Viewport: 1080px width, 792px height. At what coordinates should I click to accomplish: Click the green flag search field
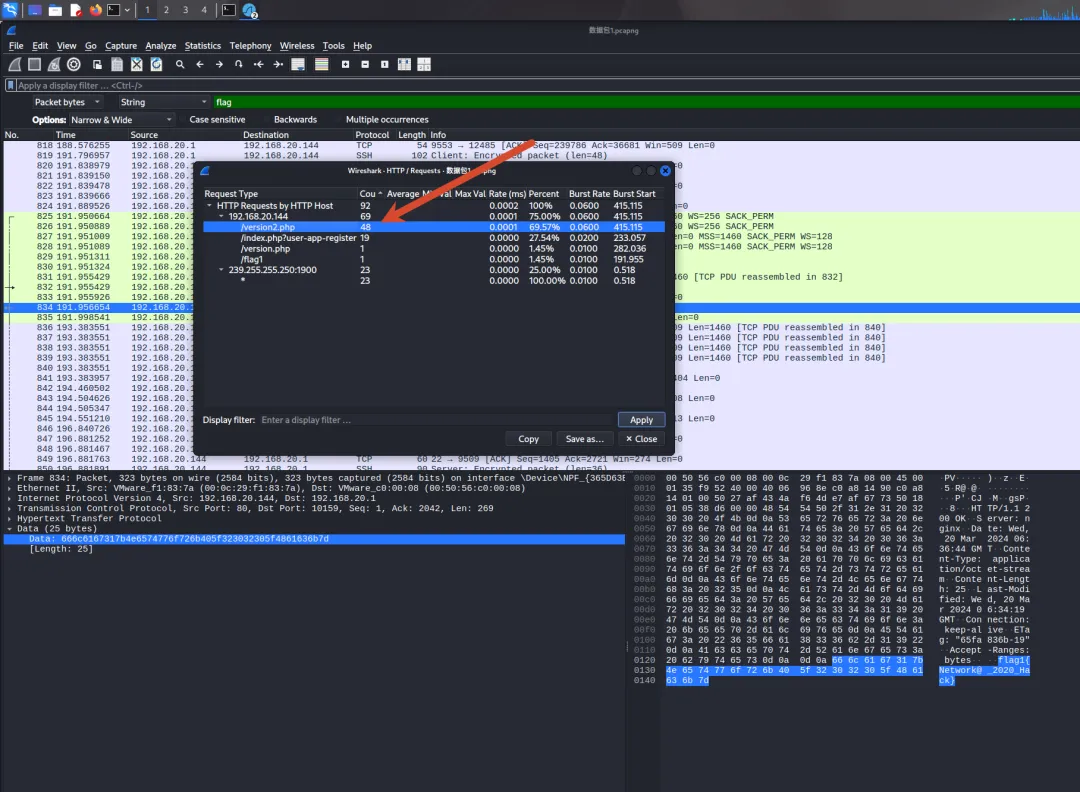(646, 102)
